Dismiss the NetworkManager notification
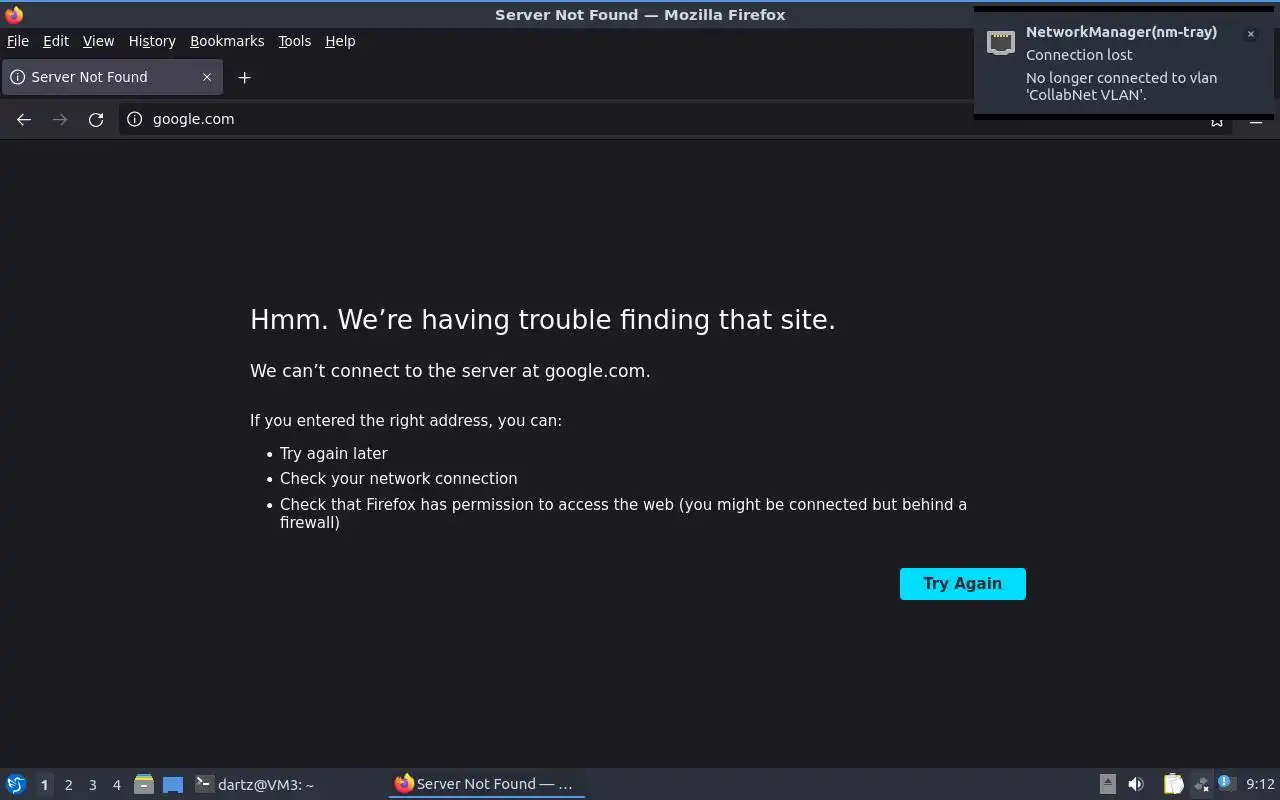The height and width of the screenshot is (800, 1280). click(x=1250, y=34)
